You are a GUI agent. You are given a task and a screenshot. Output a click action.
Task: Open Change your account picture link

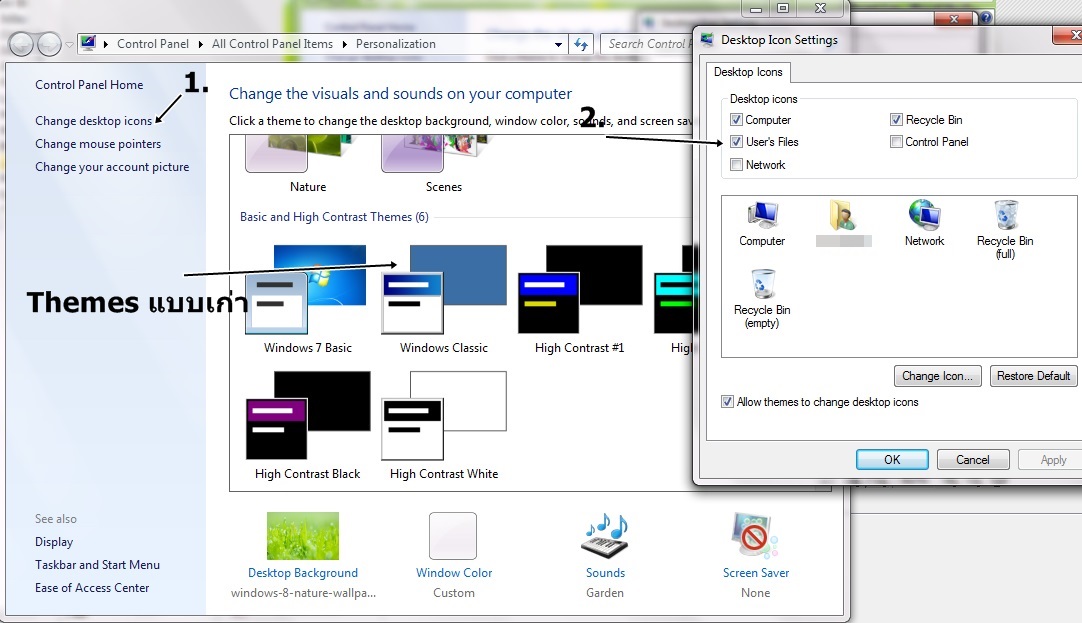tap(112, 167)
